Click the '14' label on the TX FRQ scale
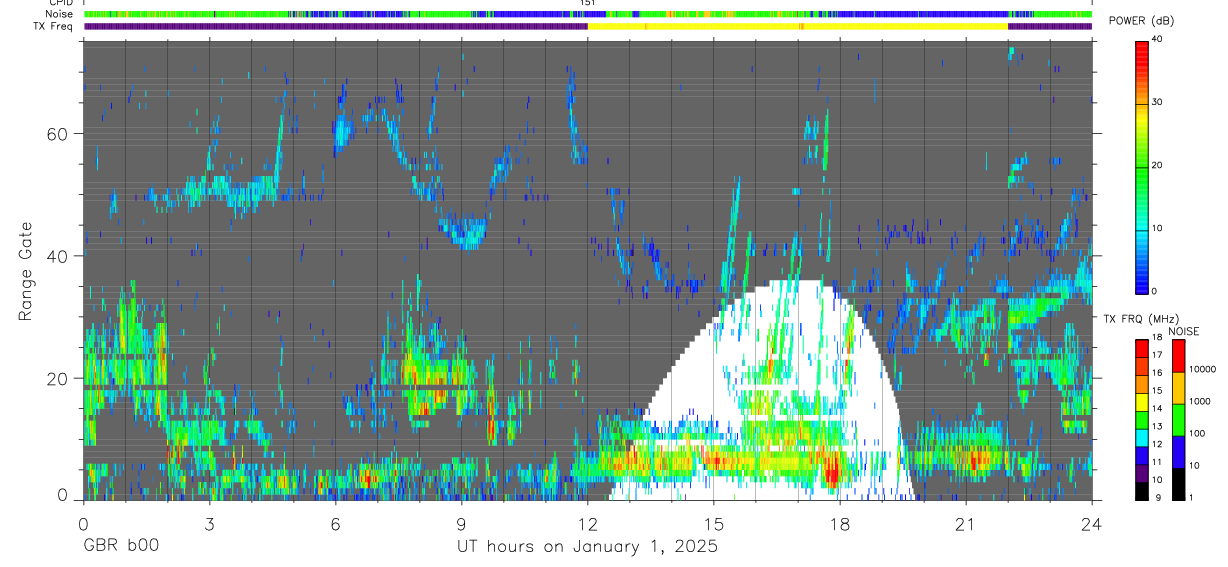 click(1158, 408)
